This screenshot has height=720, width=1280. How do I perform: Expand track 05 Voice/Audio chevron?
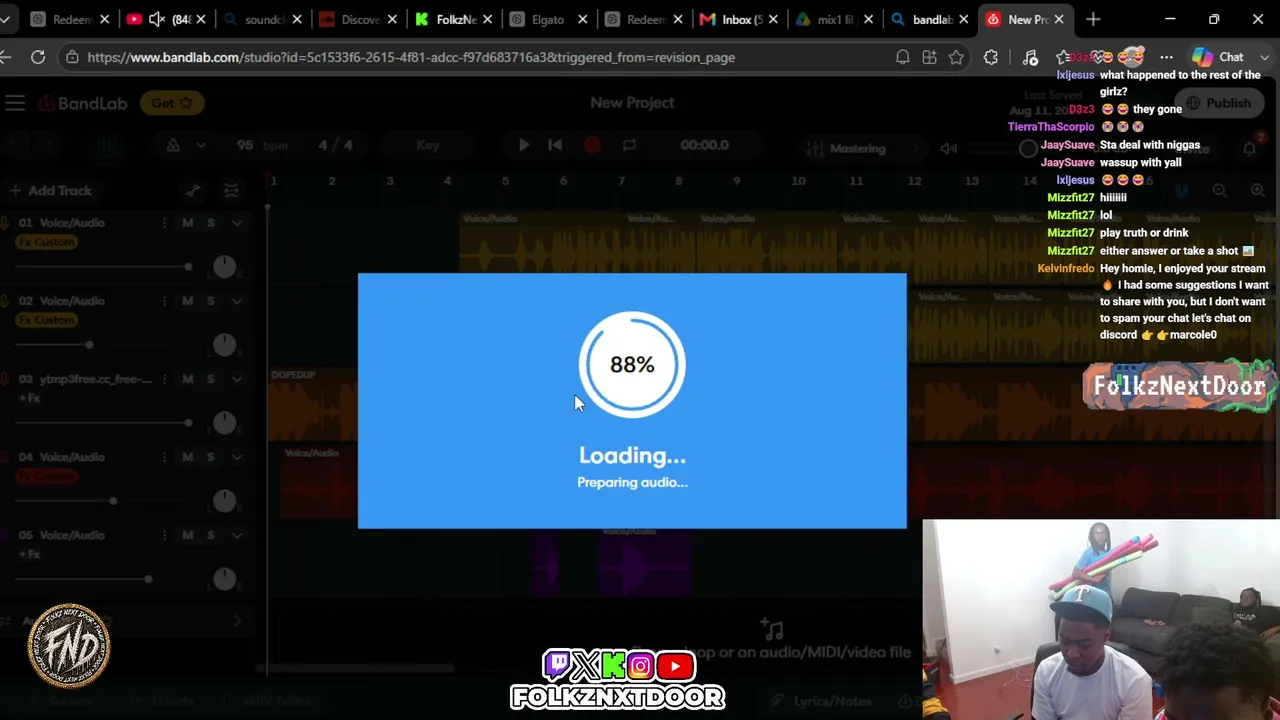click(237, 535)
